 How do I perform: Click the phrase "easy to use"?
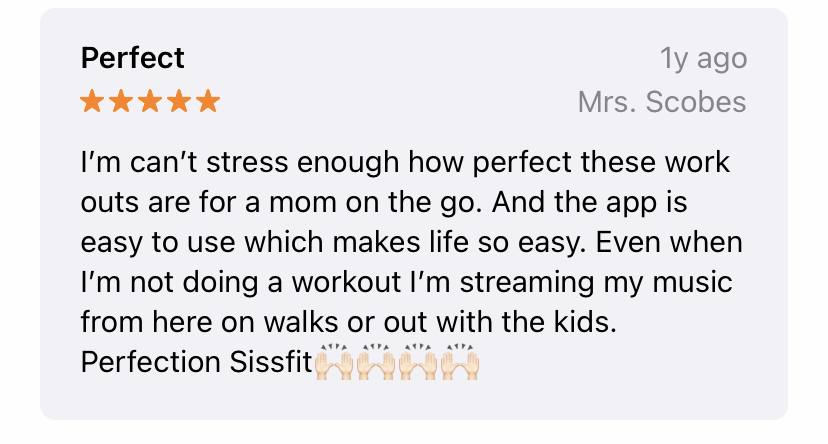pyautogui.click(x=158, y=242)
